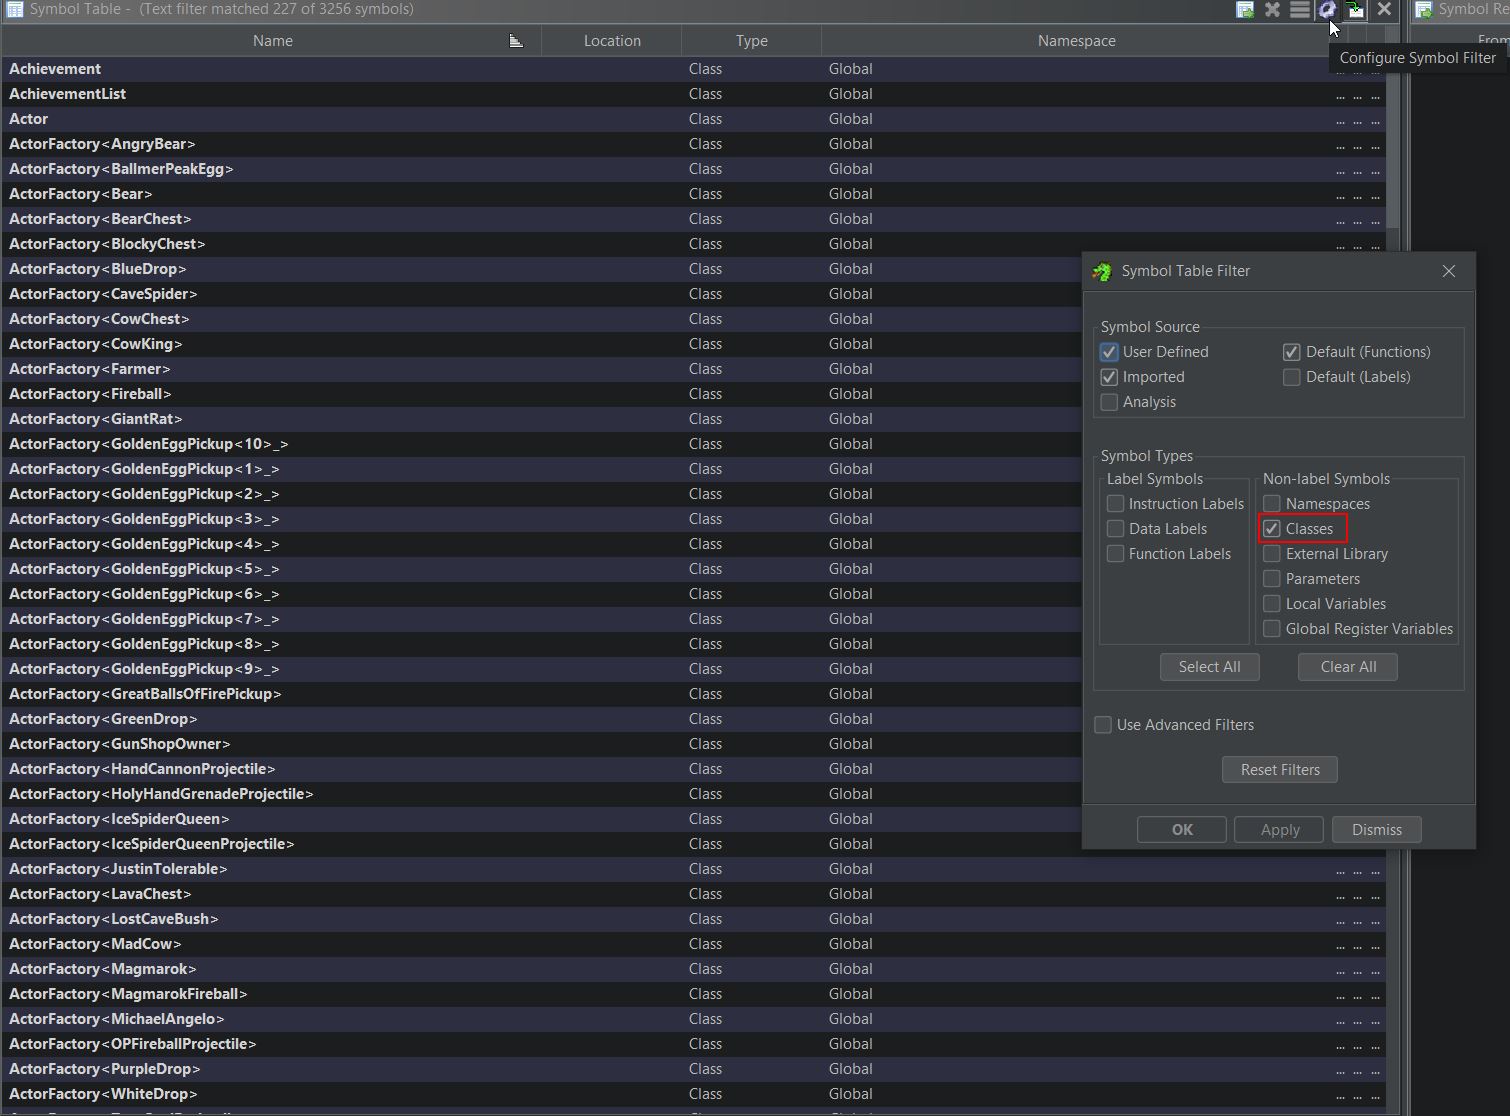
Task: Select the ActorFactory<BearChest> row
Action: [693, 219]
